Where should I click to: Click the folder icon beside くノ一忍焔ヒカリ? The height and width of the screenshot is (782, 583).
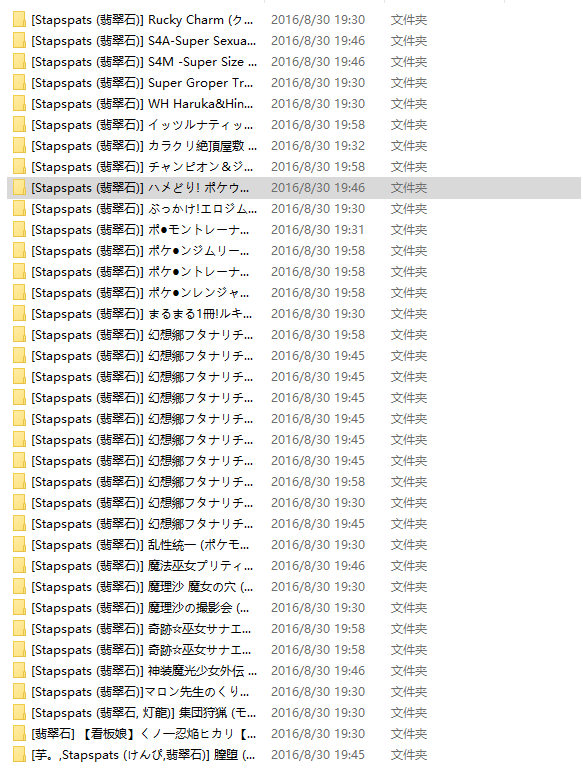(19, 734)
